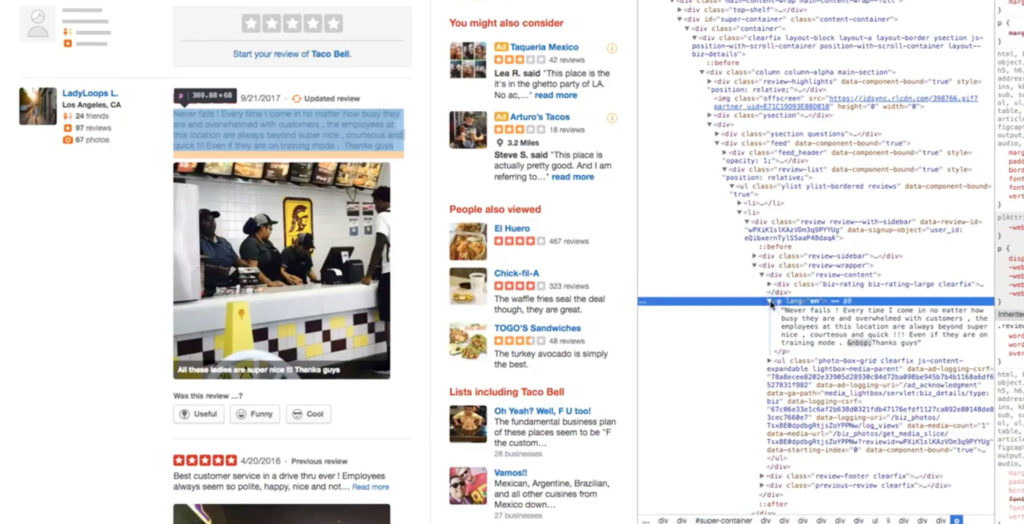Expand the top-shelf div node in DevTools
Viewport: 1024px width, 524px height.
click(680, 10)
